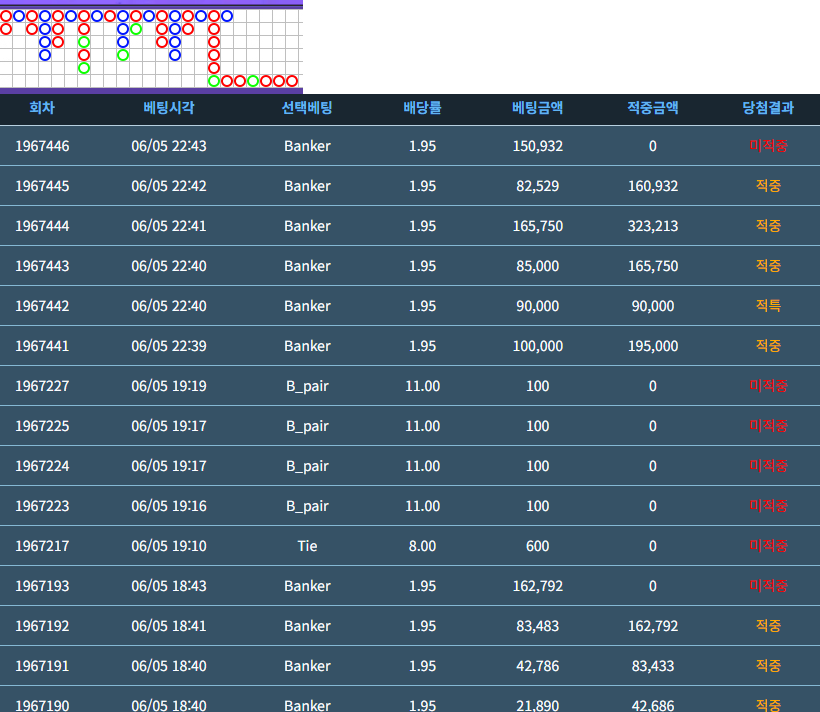Select round number 1967192

(42, 626)
